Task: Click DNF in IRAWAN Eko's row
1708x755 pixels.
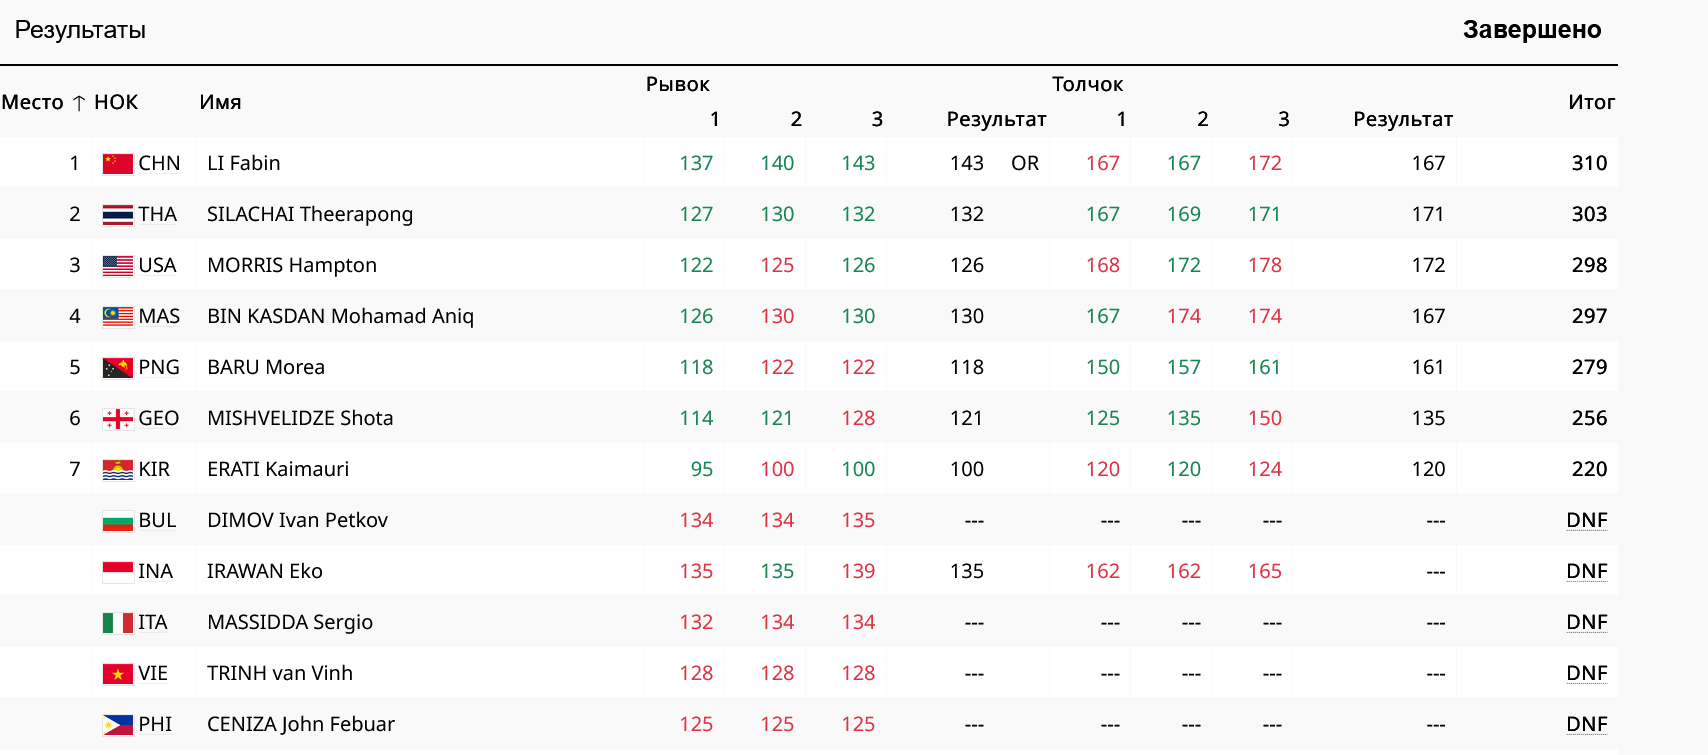Action: [x=1586, y=571]
